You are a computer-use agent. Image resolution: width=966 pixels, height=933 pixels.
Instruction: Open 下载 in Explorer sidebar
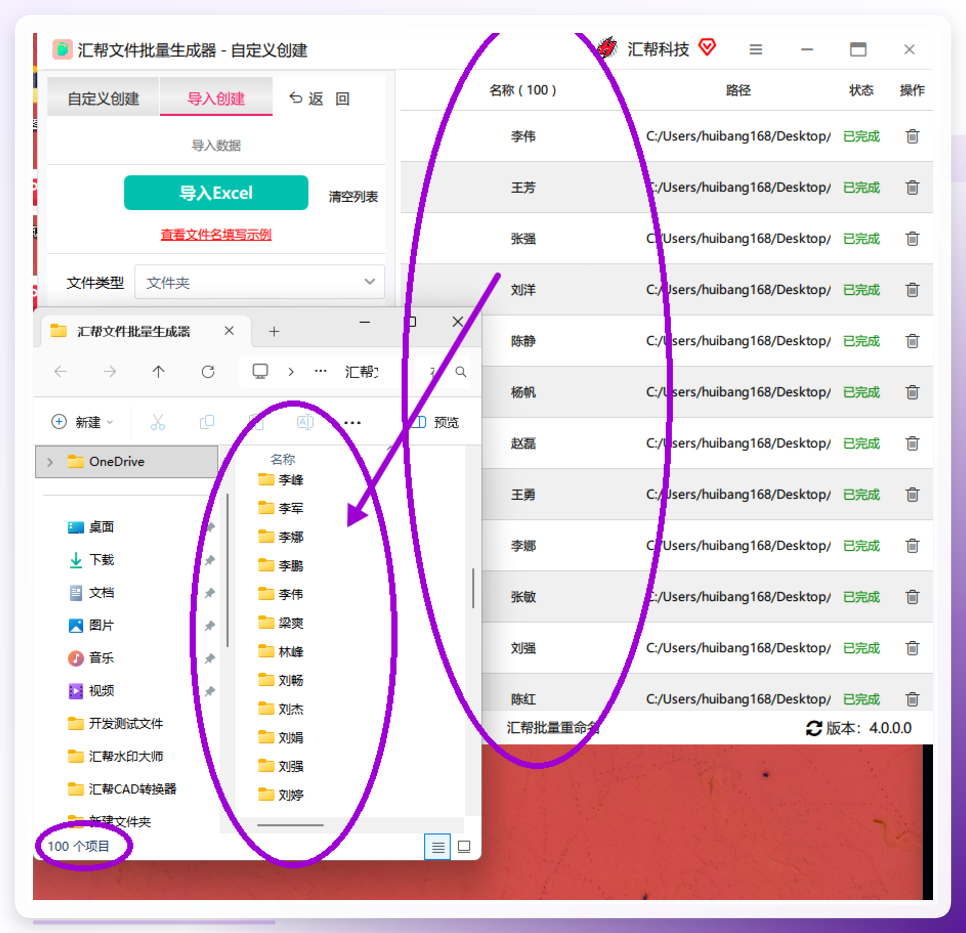101,560
